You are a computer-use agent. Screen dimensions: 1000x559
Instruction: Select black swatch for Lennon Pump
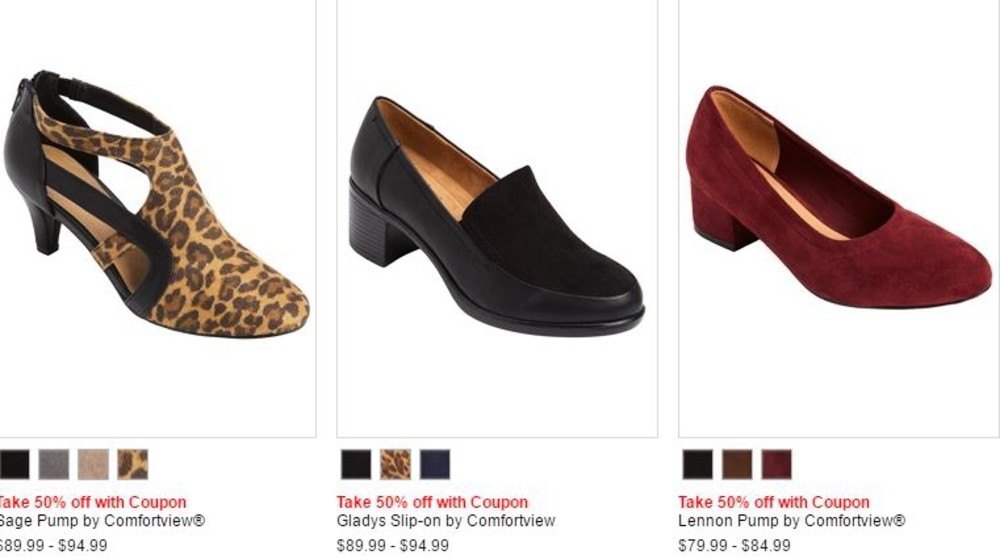click(698, 465)
